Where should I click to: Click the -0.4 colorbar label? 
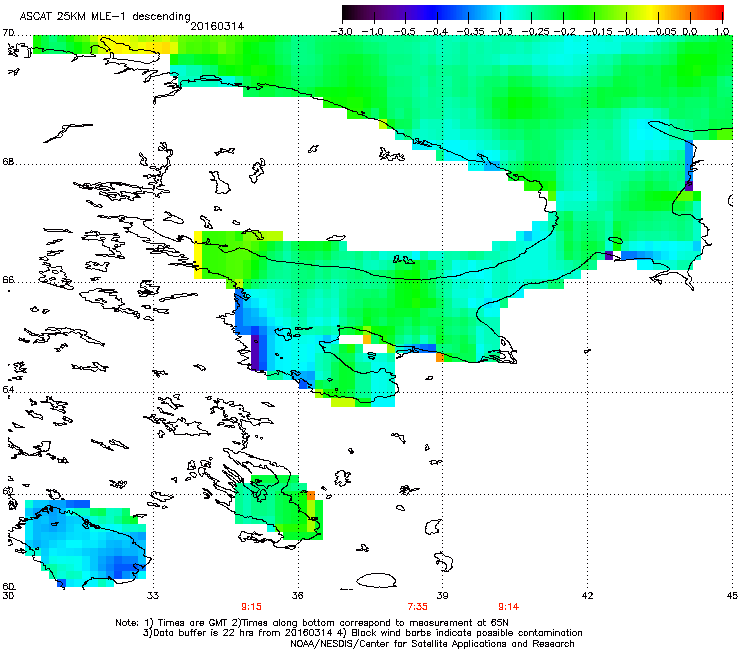pos(437,32)
